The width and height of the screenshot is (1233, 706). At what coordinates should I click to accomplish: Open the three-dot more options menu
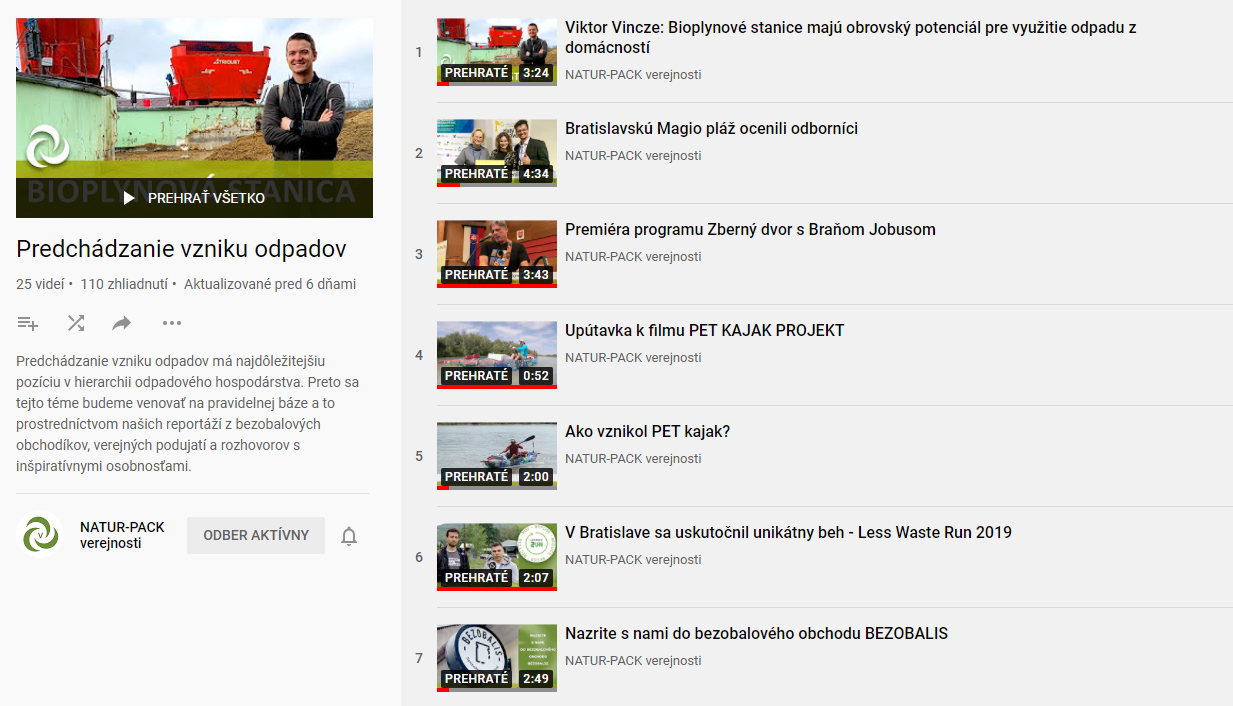click(172, 323)
